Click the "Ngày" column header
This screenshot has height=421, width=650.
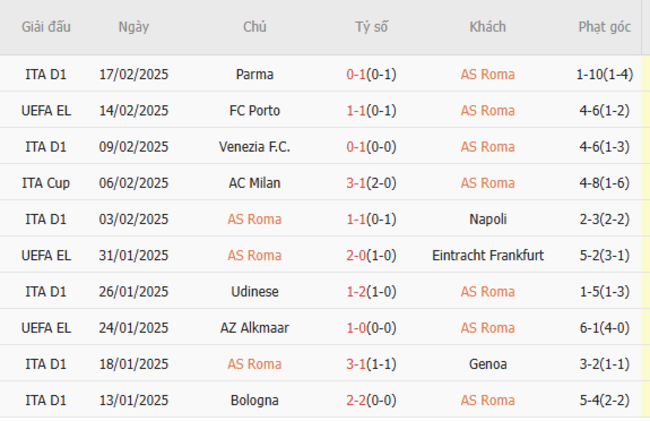coord(133,27)
